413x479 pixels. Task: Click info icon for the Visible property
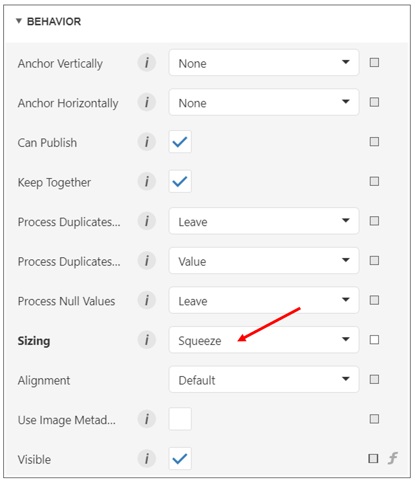147,458
